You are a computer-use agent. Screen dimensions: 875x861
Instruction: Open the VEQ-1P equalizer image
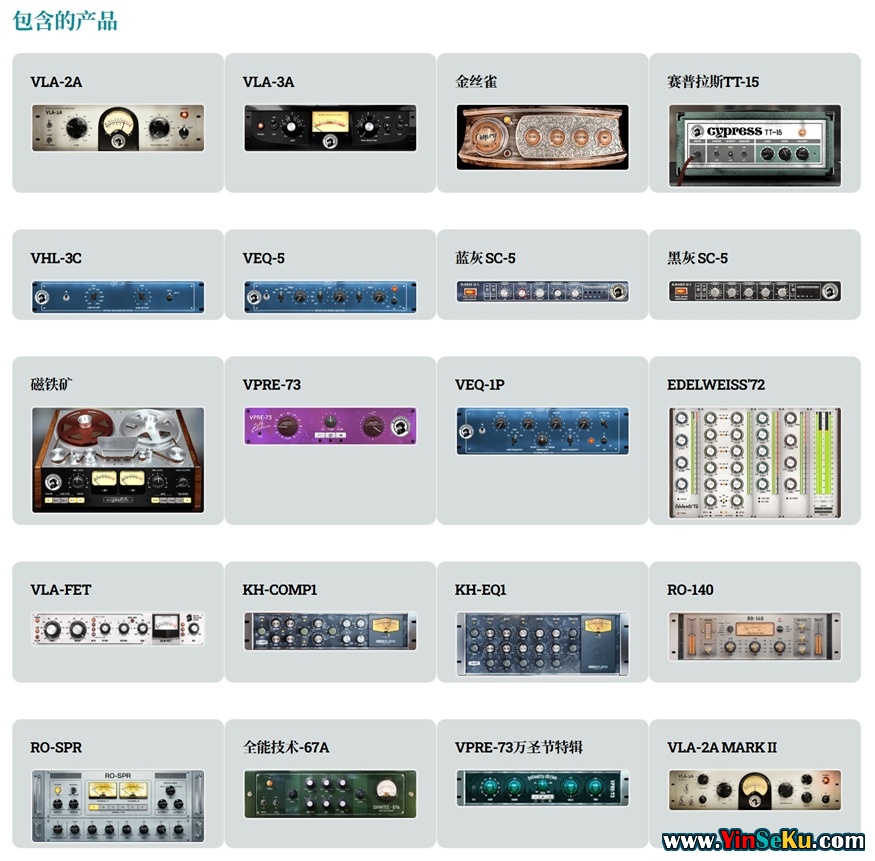(x=542, y=431)
